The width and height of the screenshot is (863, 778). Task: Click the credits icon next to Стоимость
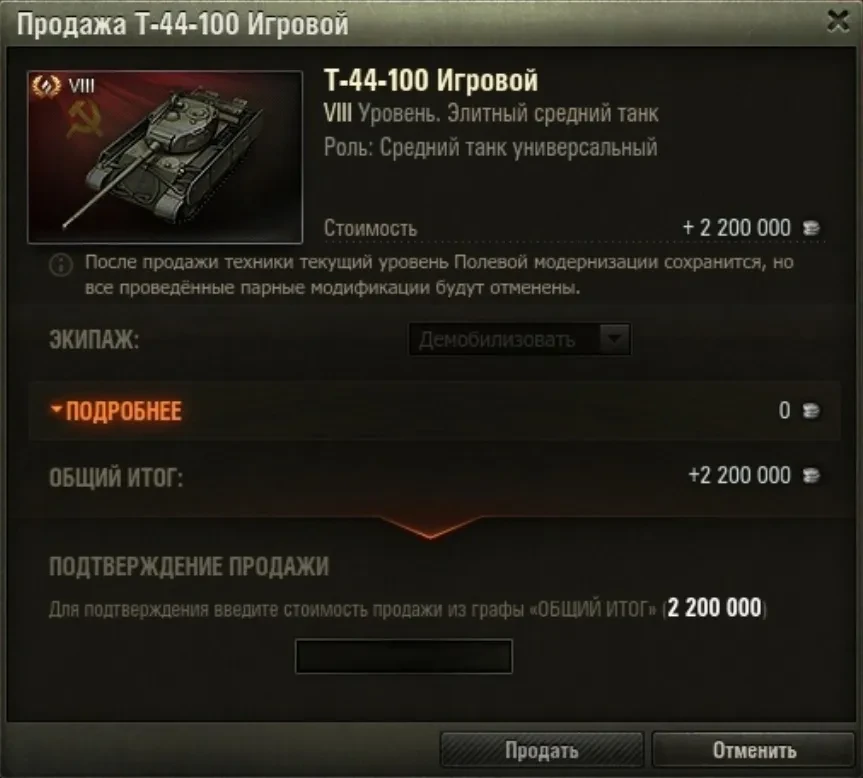(x=811, y=228)
